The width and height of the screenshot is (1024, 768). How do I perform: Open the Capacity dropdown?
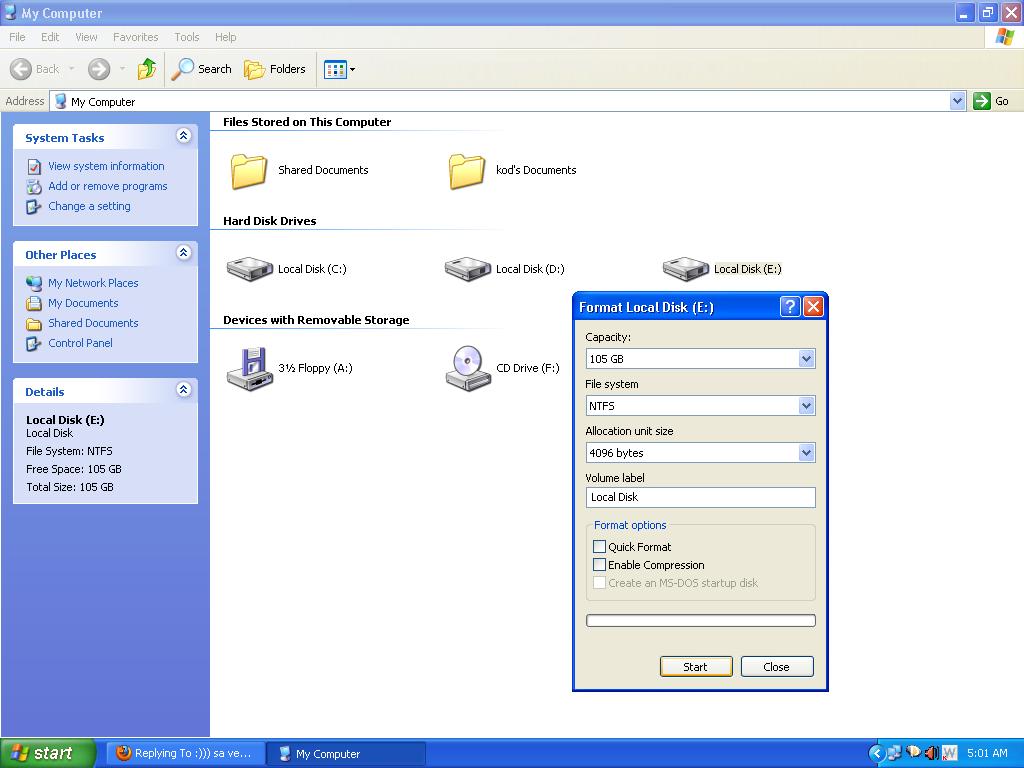pos(807,359)
